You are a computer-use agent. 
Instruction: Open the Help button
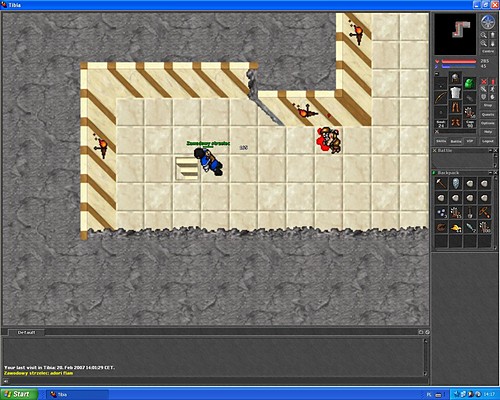pyautogui.click(x=488, y=132)
